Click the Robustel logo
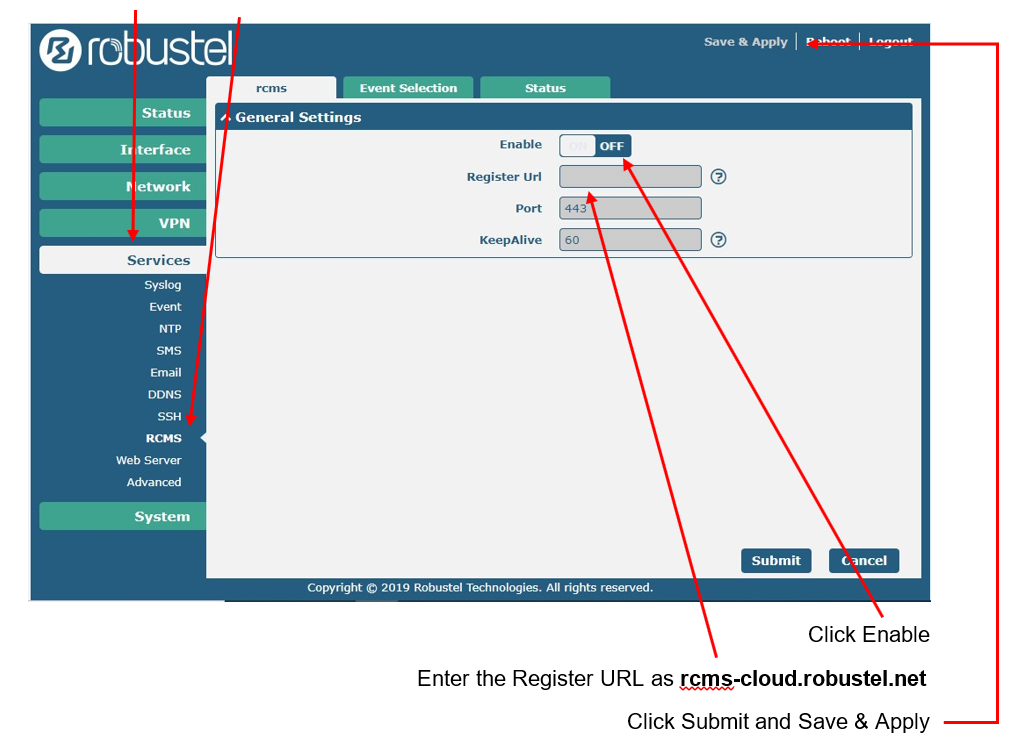The width and height of the screenshot is (1020, 744). pos(136,49)
